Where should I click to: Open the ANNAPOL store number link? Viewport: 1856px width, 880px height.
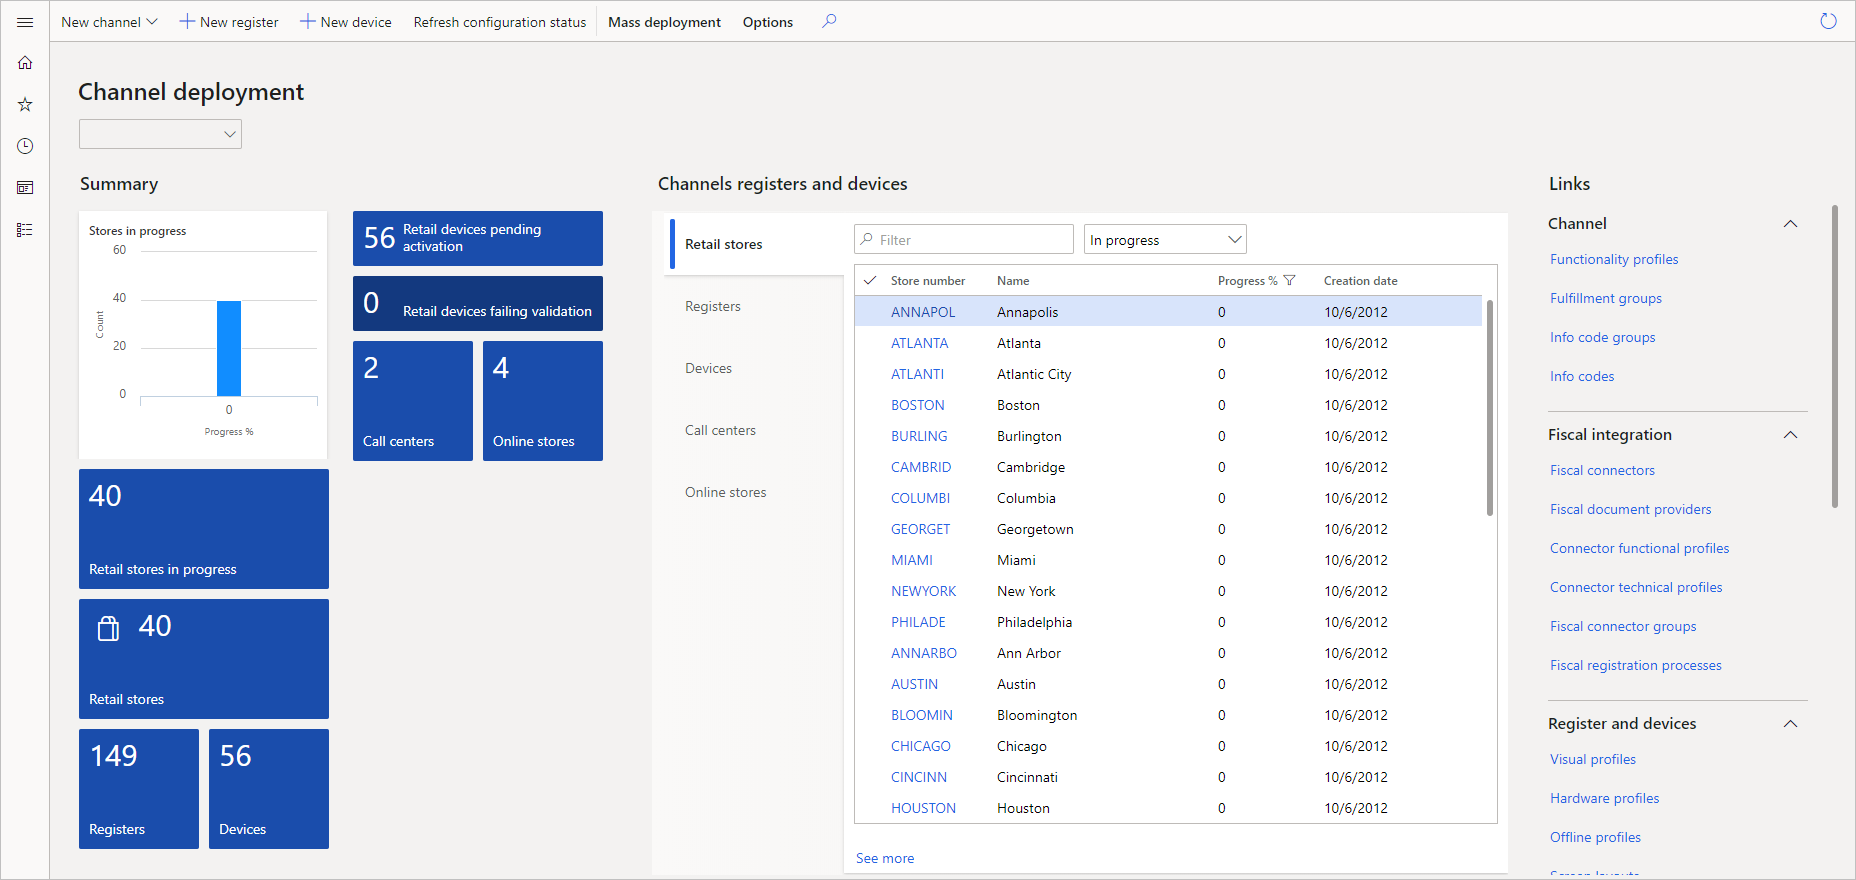point(923,312)
